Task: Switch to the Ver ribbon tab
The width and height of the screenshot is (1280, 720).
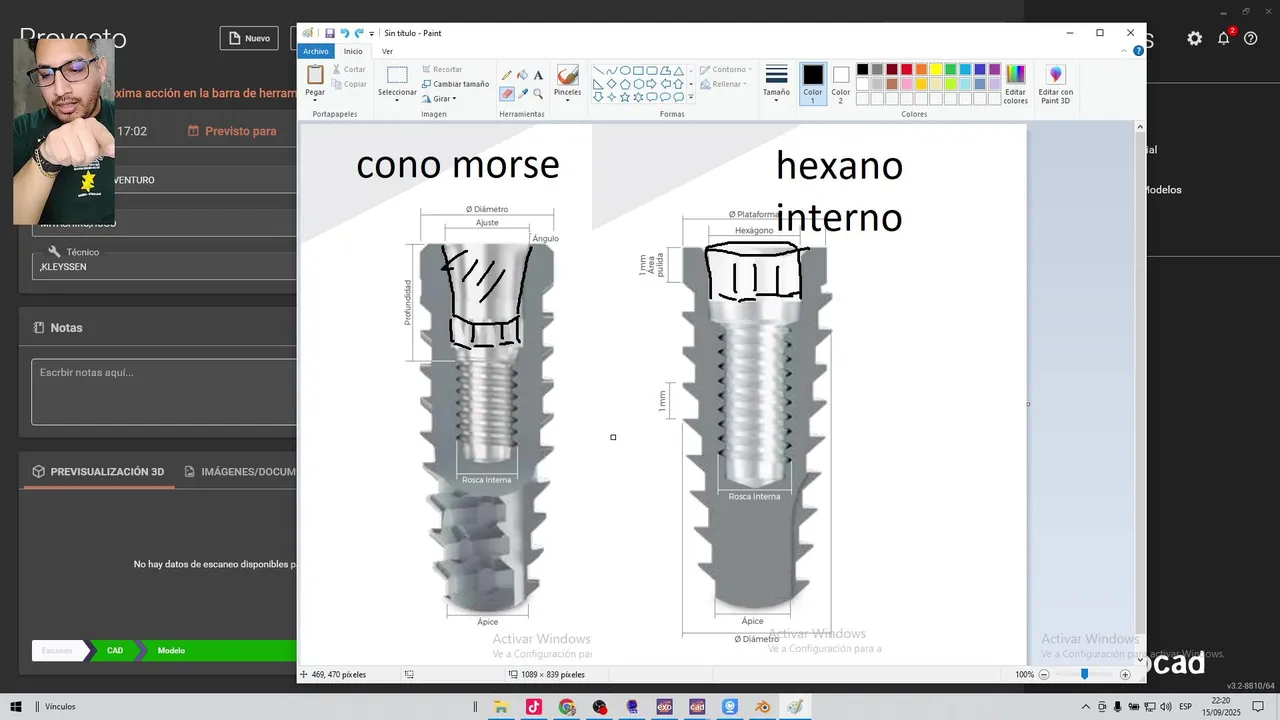Action: 387,51
